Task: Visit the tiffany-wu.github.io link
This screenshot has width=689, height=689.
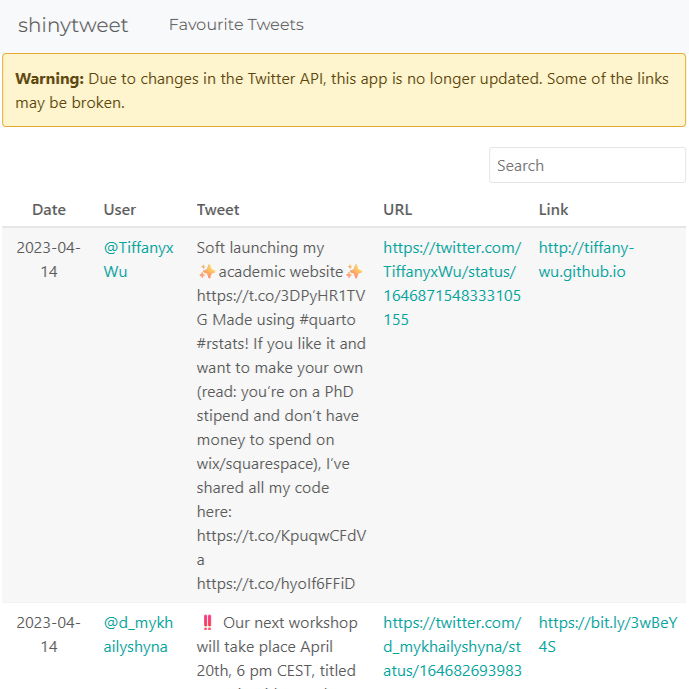Action: click(x=586, y=259)
